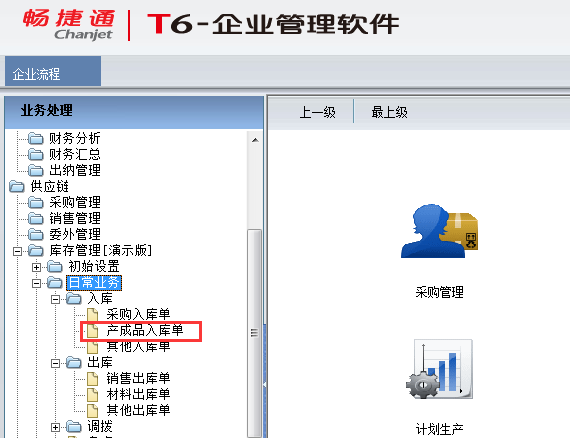
Task: Open 材料出库单 tree entry
Action: click(x=138, y=394)
